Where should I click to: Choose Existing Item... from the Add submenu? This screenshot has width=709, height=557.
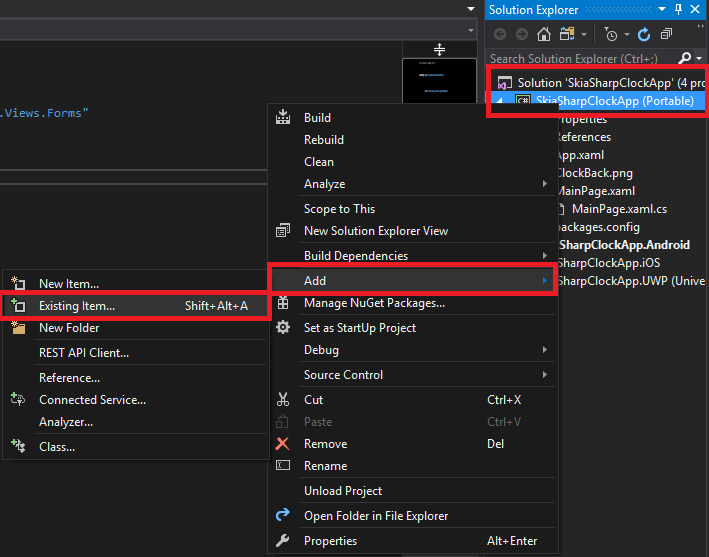(77, 306)
